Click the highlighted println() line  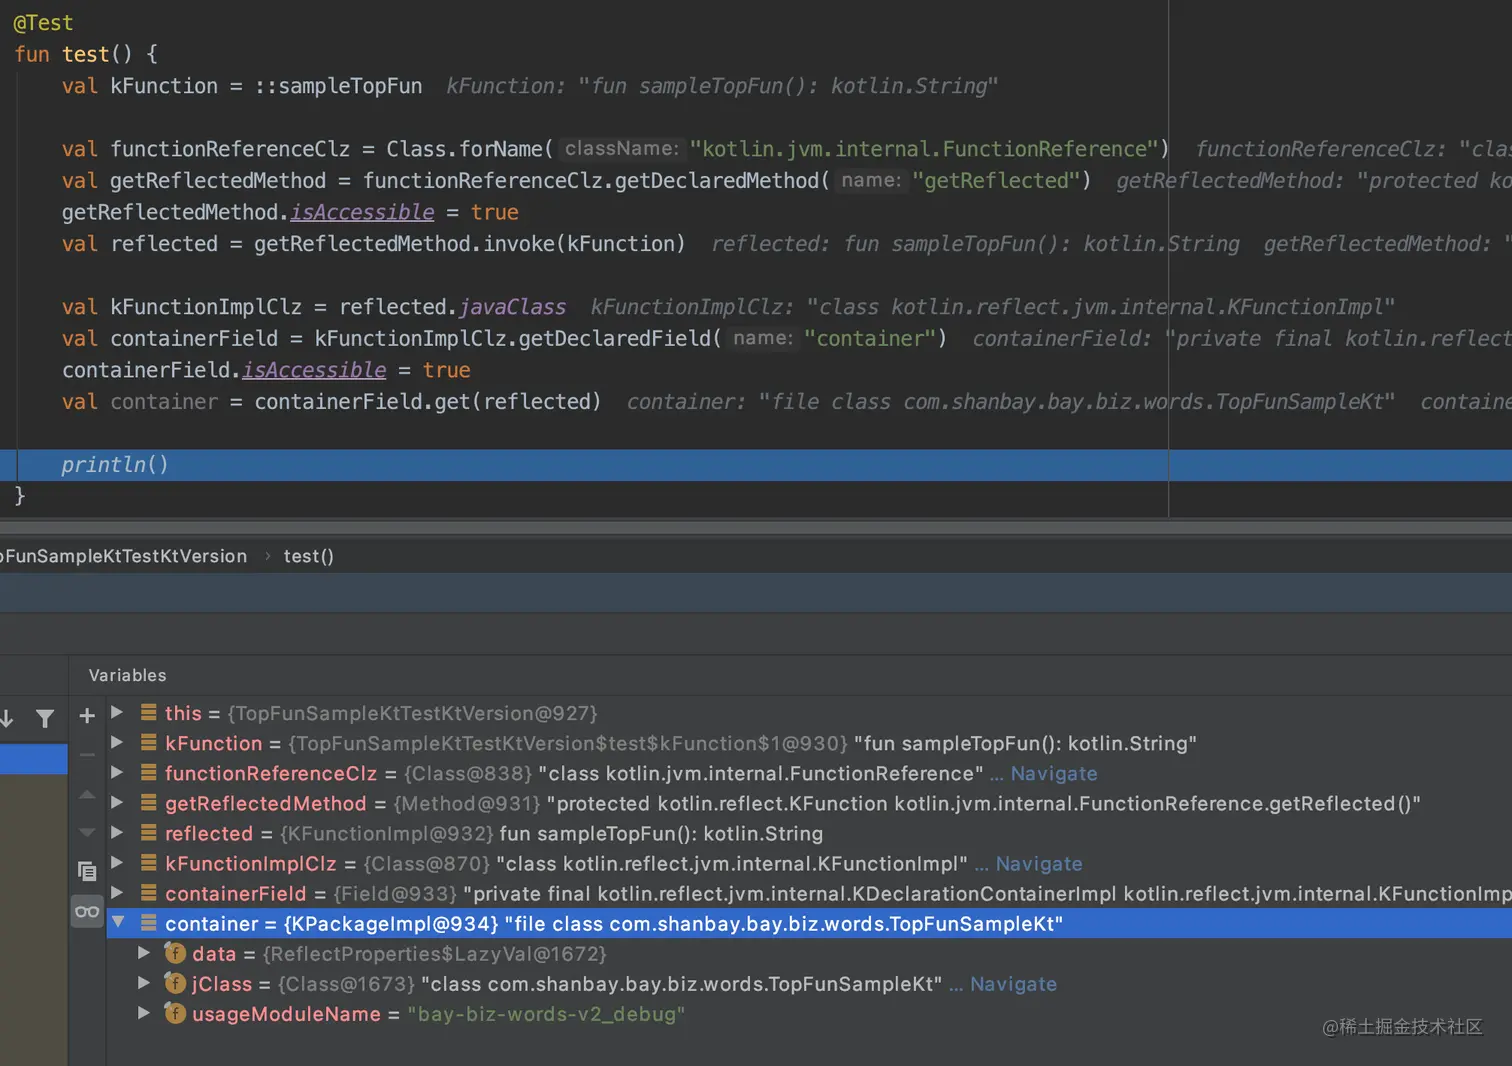point(756,465)
